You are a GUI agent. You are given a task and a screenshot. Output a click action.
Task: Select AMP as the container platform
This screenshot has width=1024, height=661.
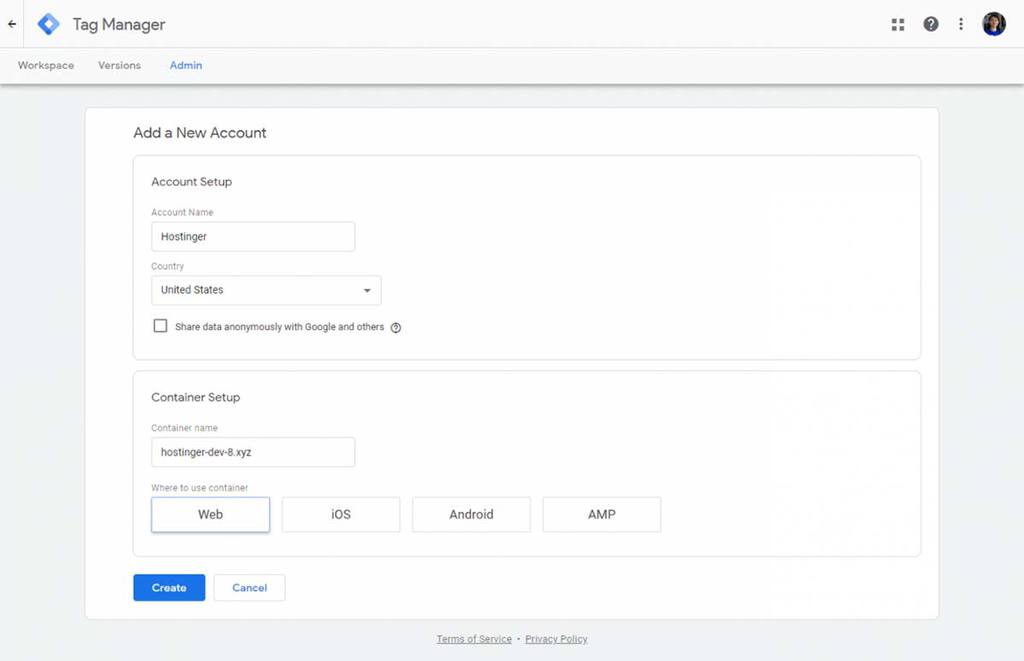(x=601, y=514)
